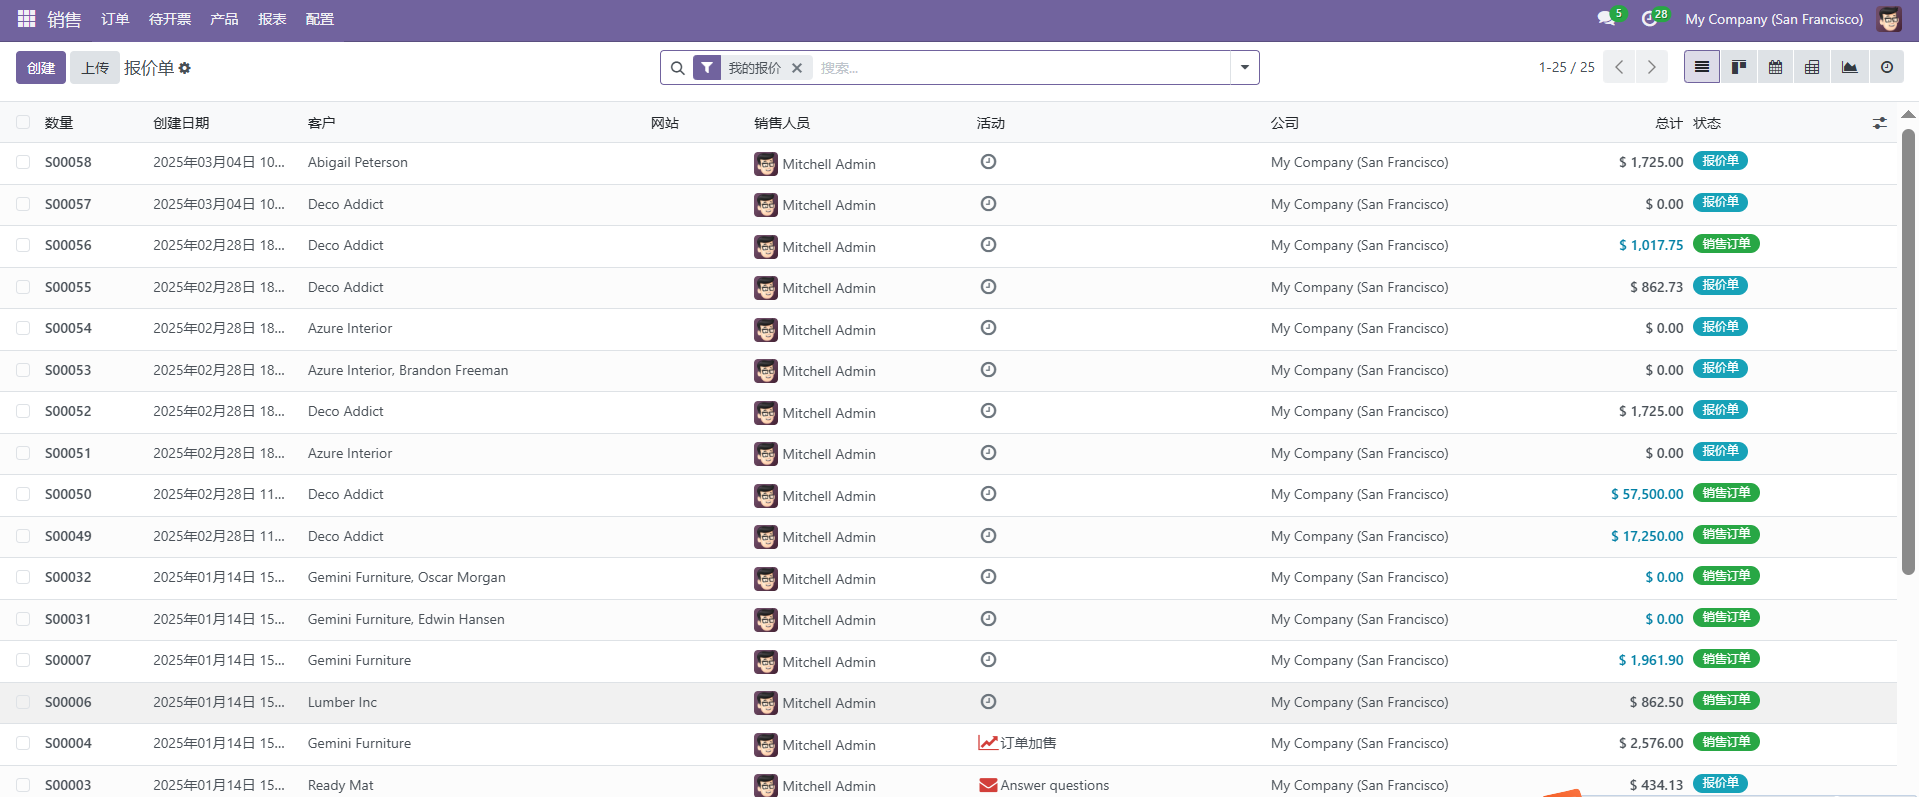Switch to calendar view

[x=1775, y=68]
